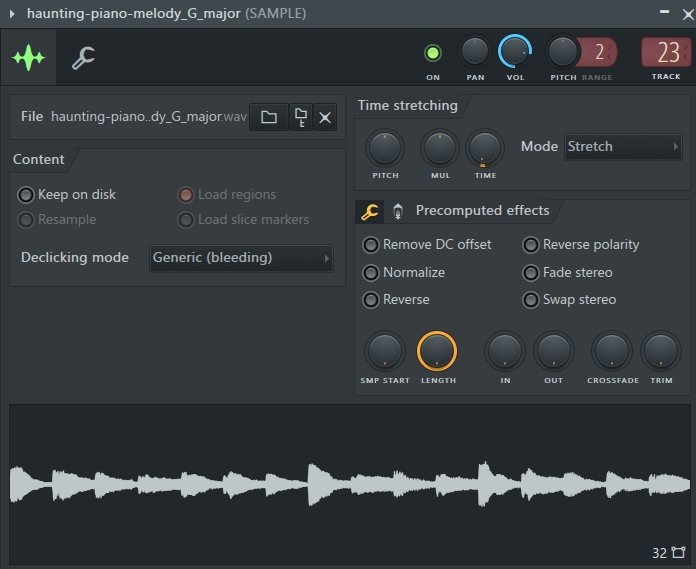
Task: Click the arpeggiator icon beside Precomputed effects
Action: coord(398,211)
